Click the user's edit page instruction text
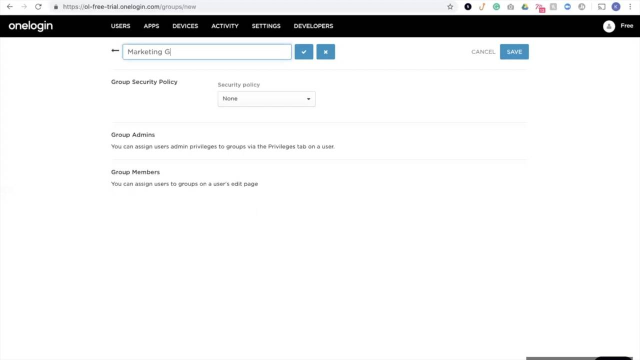 pos(184,184)
